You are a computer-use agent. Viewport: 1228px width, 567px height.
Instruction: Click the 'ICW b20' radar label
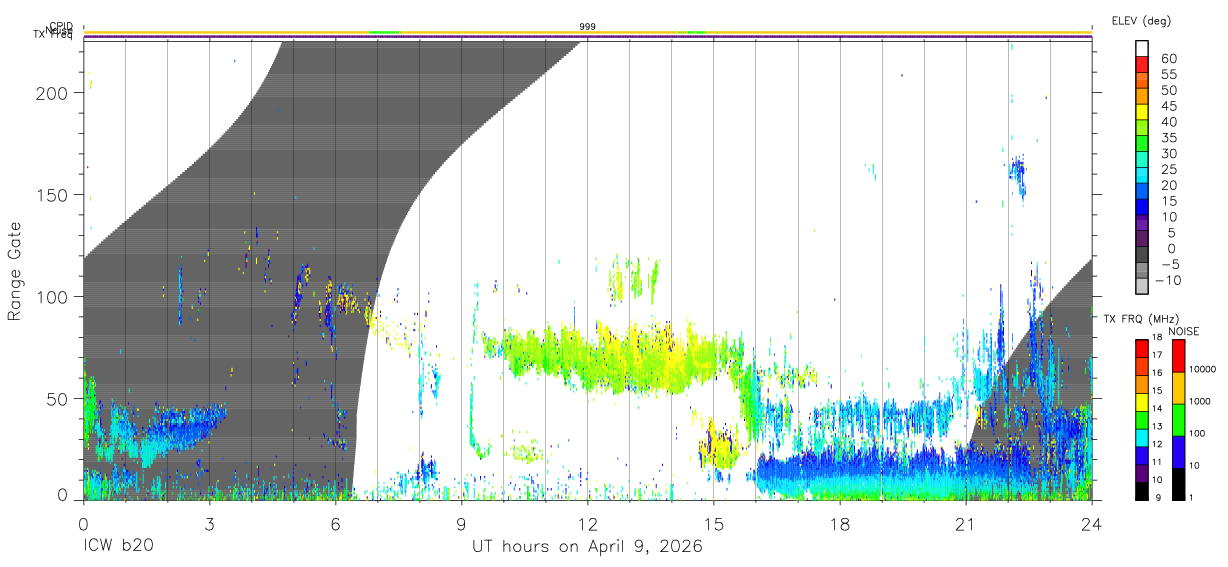pyautogui.click(x=117, y=547)
